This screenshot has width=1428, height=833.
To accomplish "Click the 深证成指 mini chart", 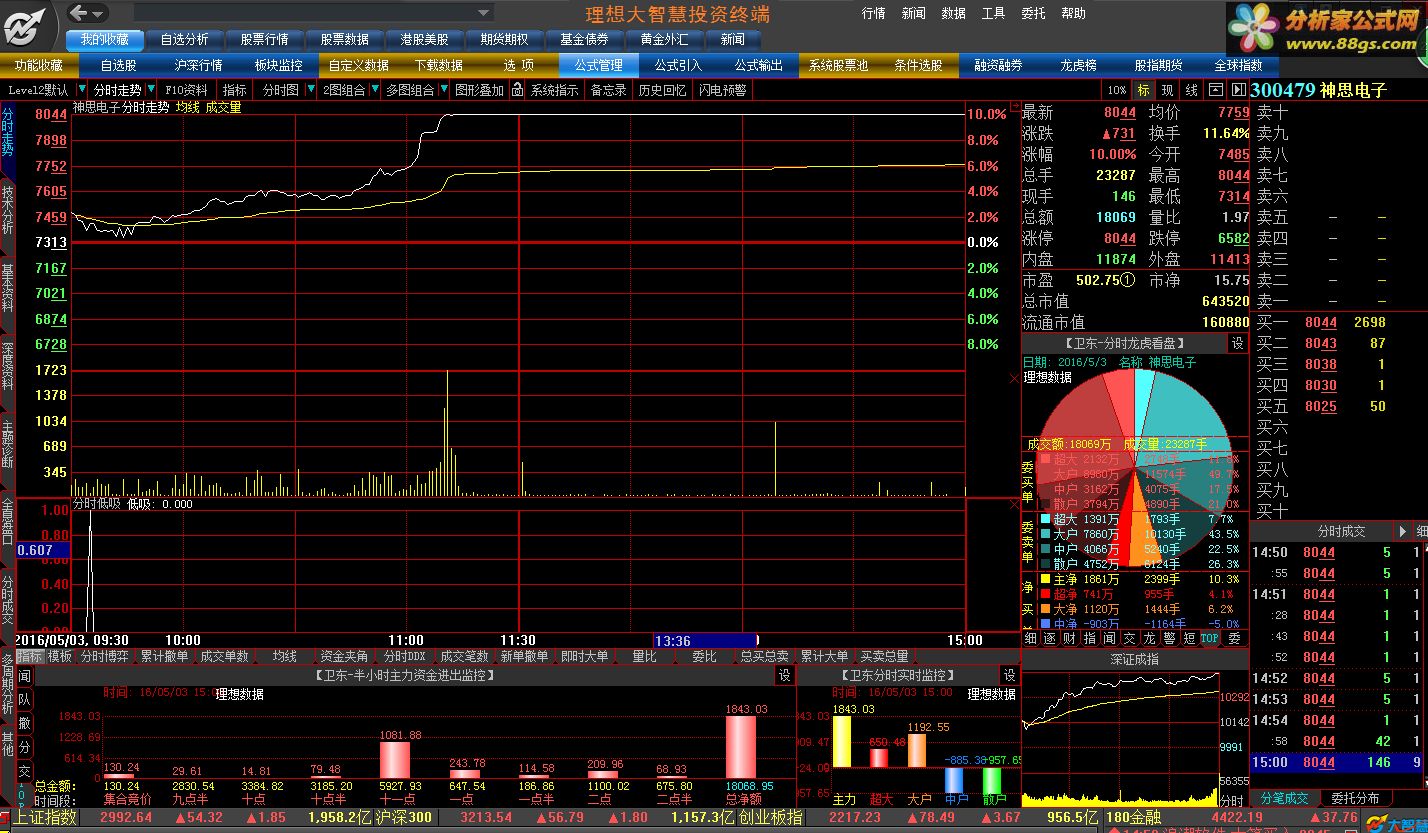I will pos(1120,739).
